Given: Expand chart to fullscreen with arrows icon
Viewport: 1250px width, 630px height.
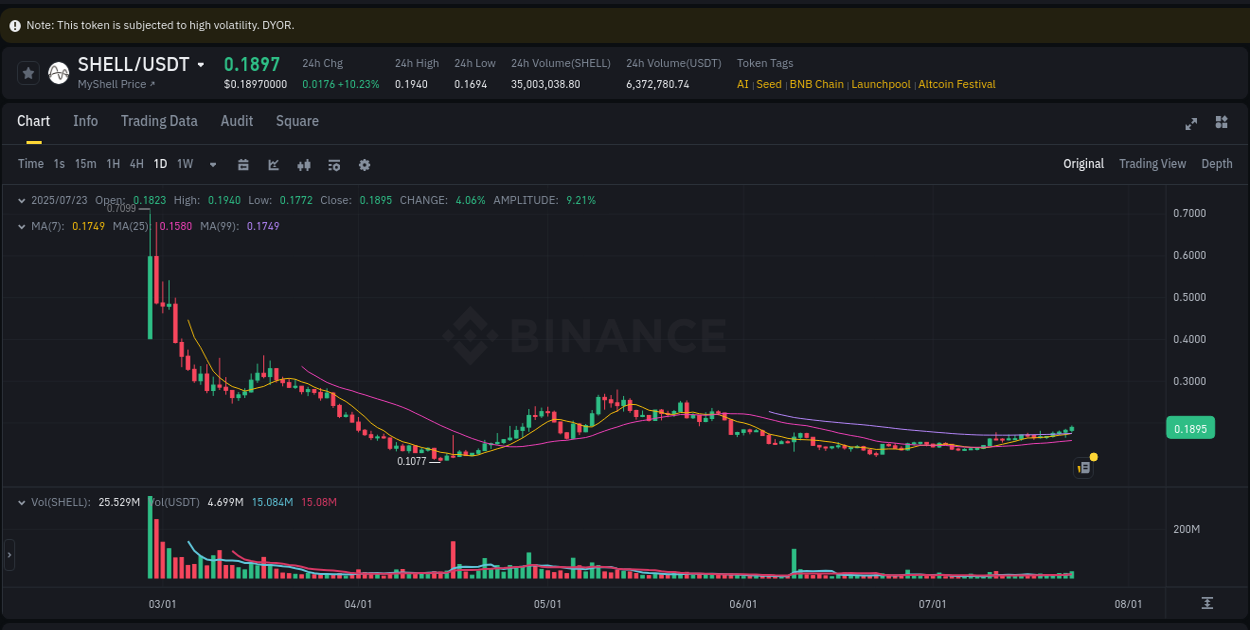Looking at the screenshot, I should tap(1191, 123).
